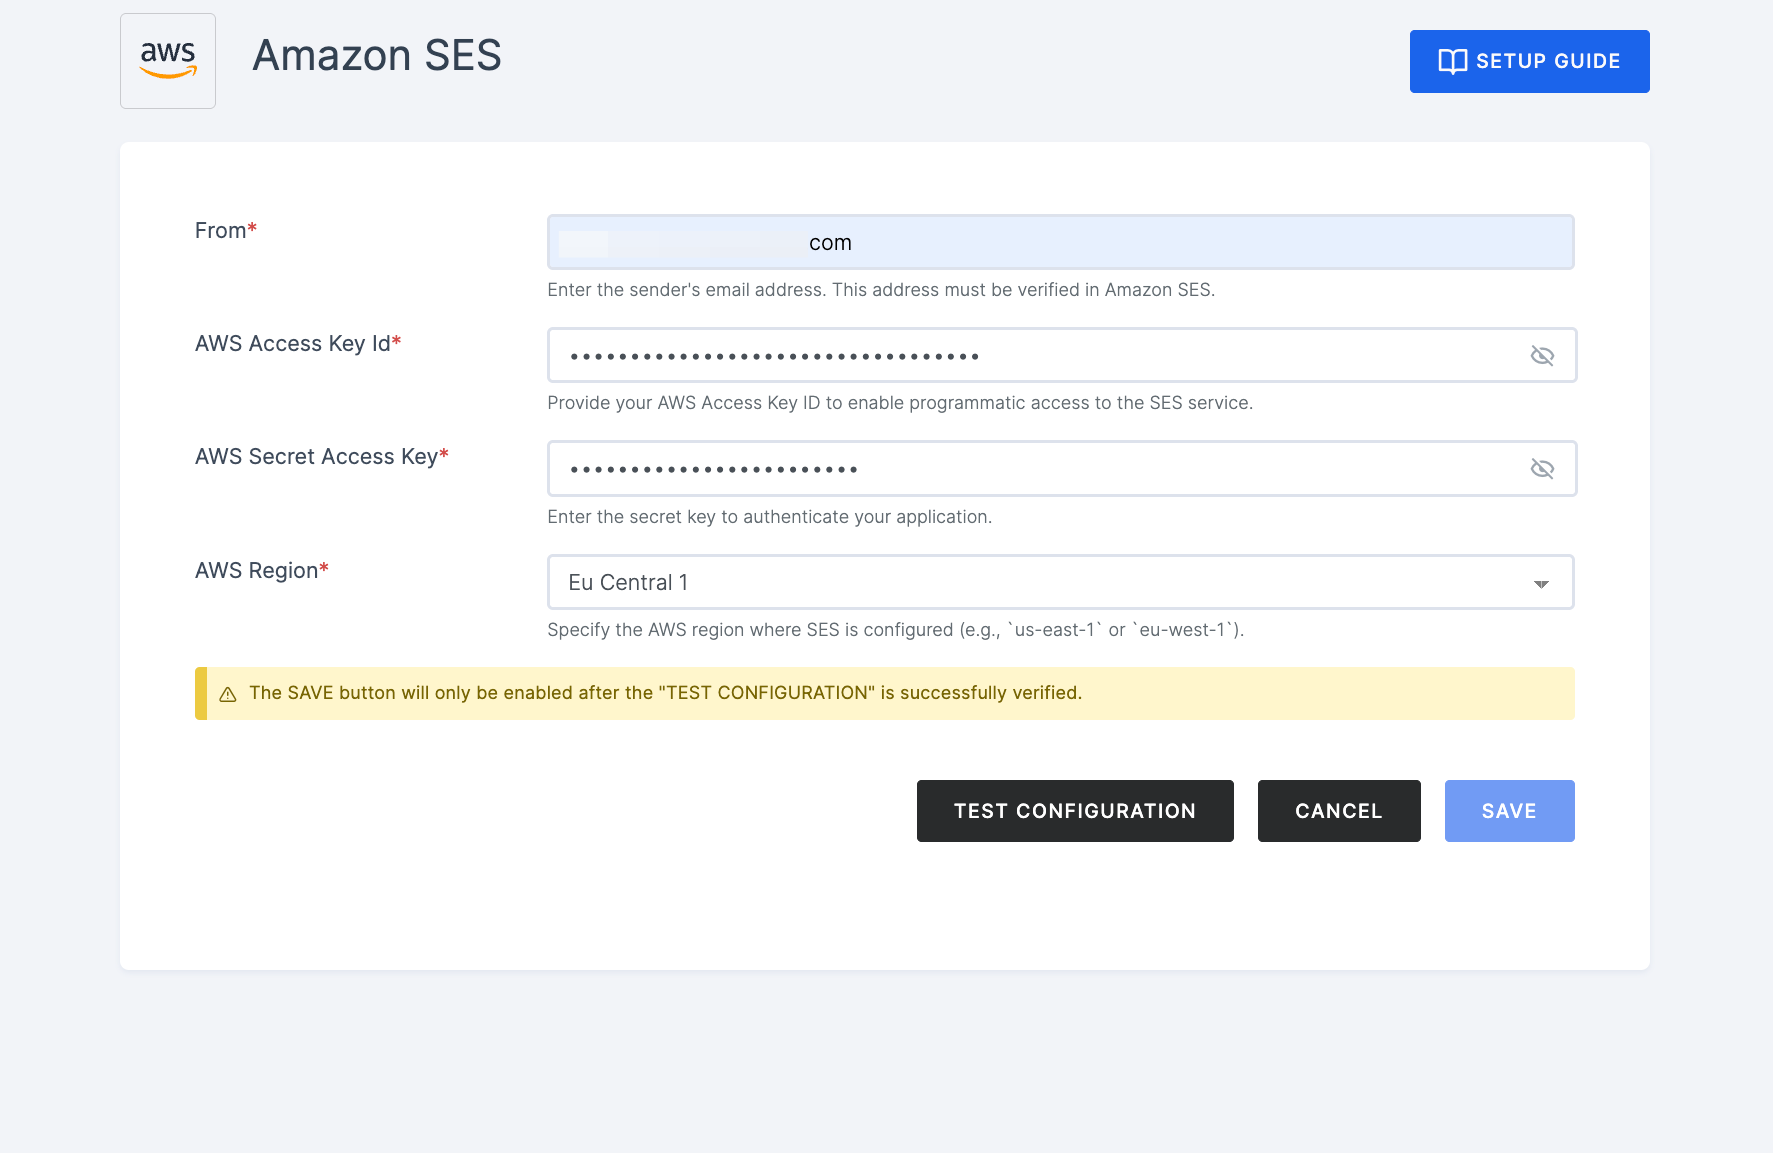1773x1153 pixels.
Task: Focus the AWS Secret Access Key field
Action: tap(1062, 468)
